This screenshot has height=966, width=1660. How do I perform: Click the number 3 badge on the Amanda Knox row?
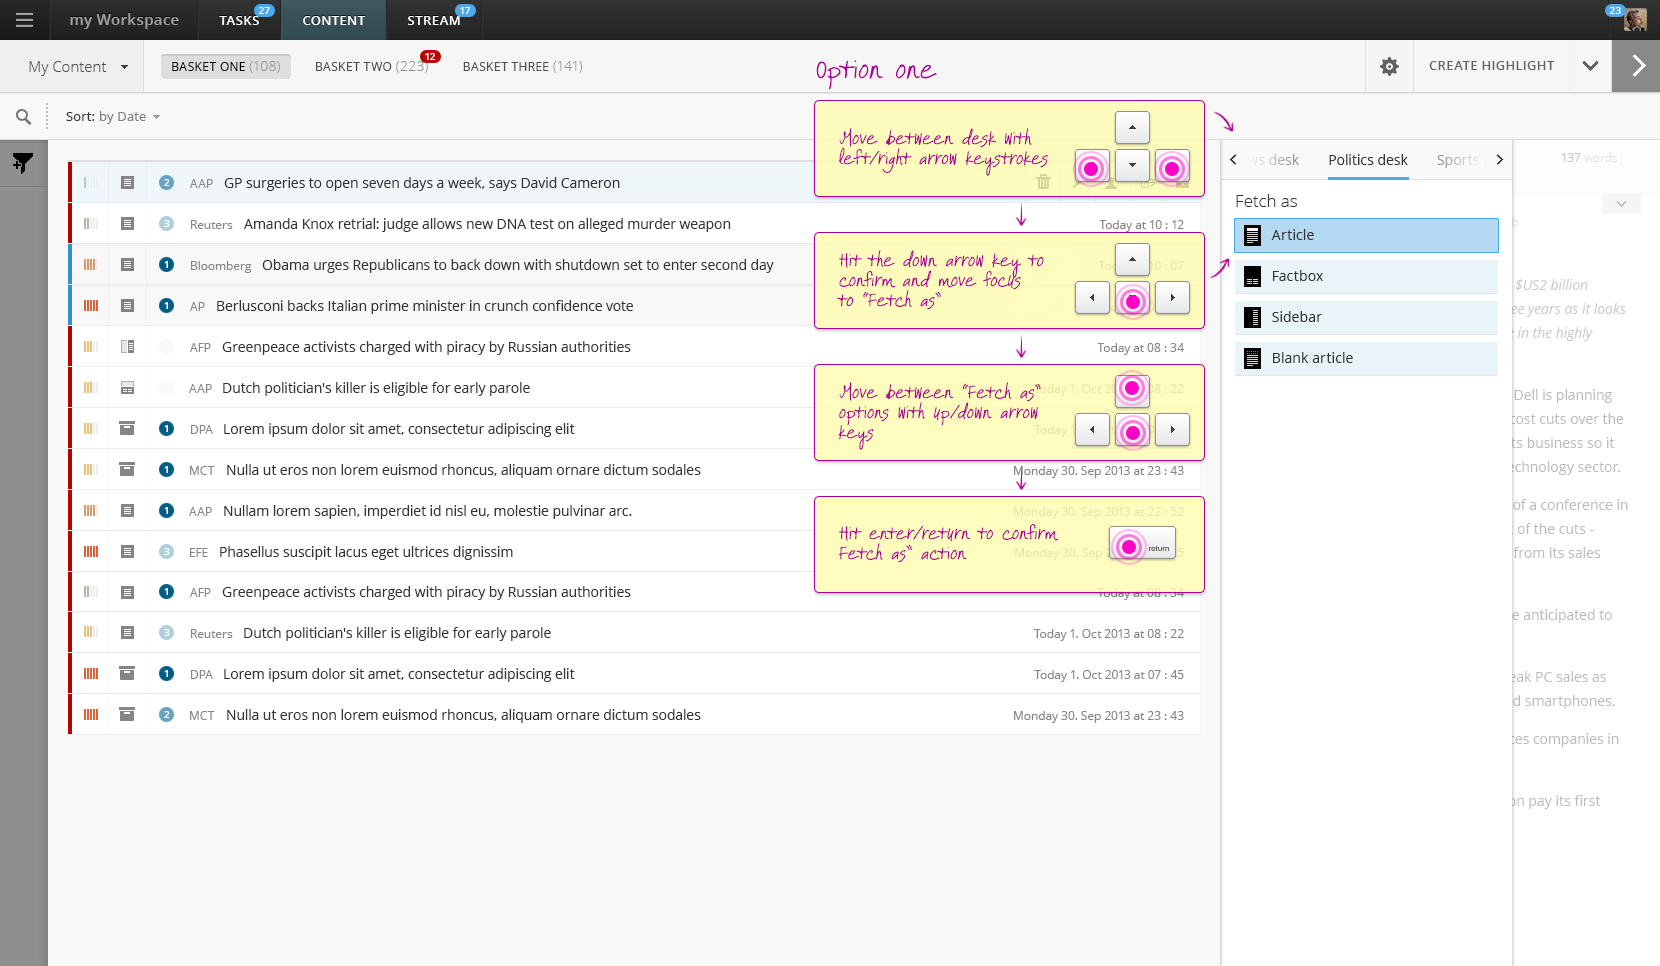pos(167,224)
